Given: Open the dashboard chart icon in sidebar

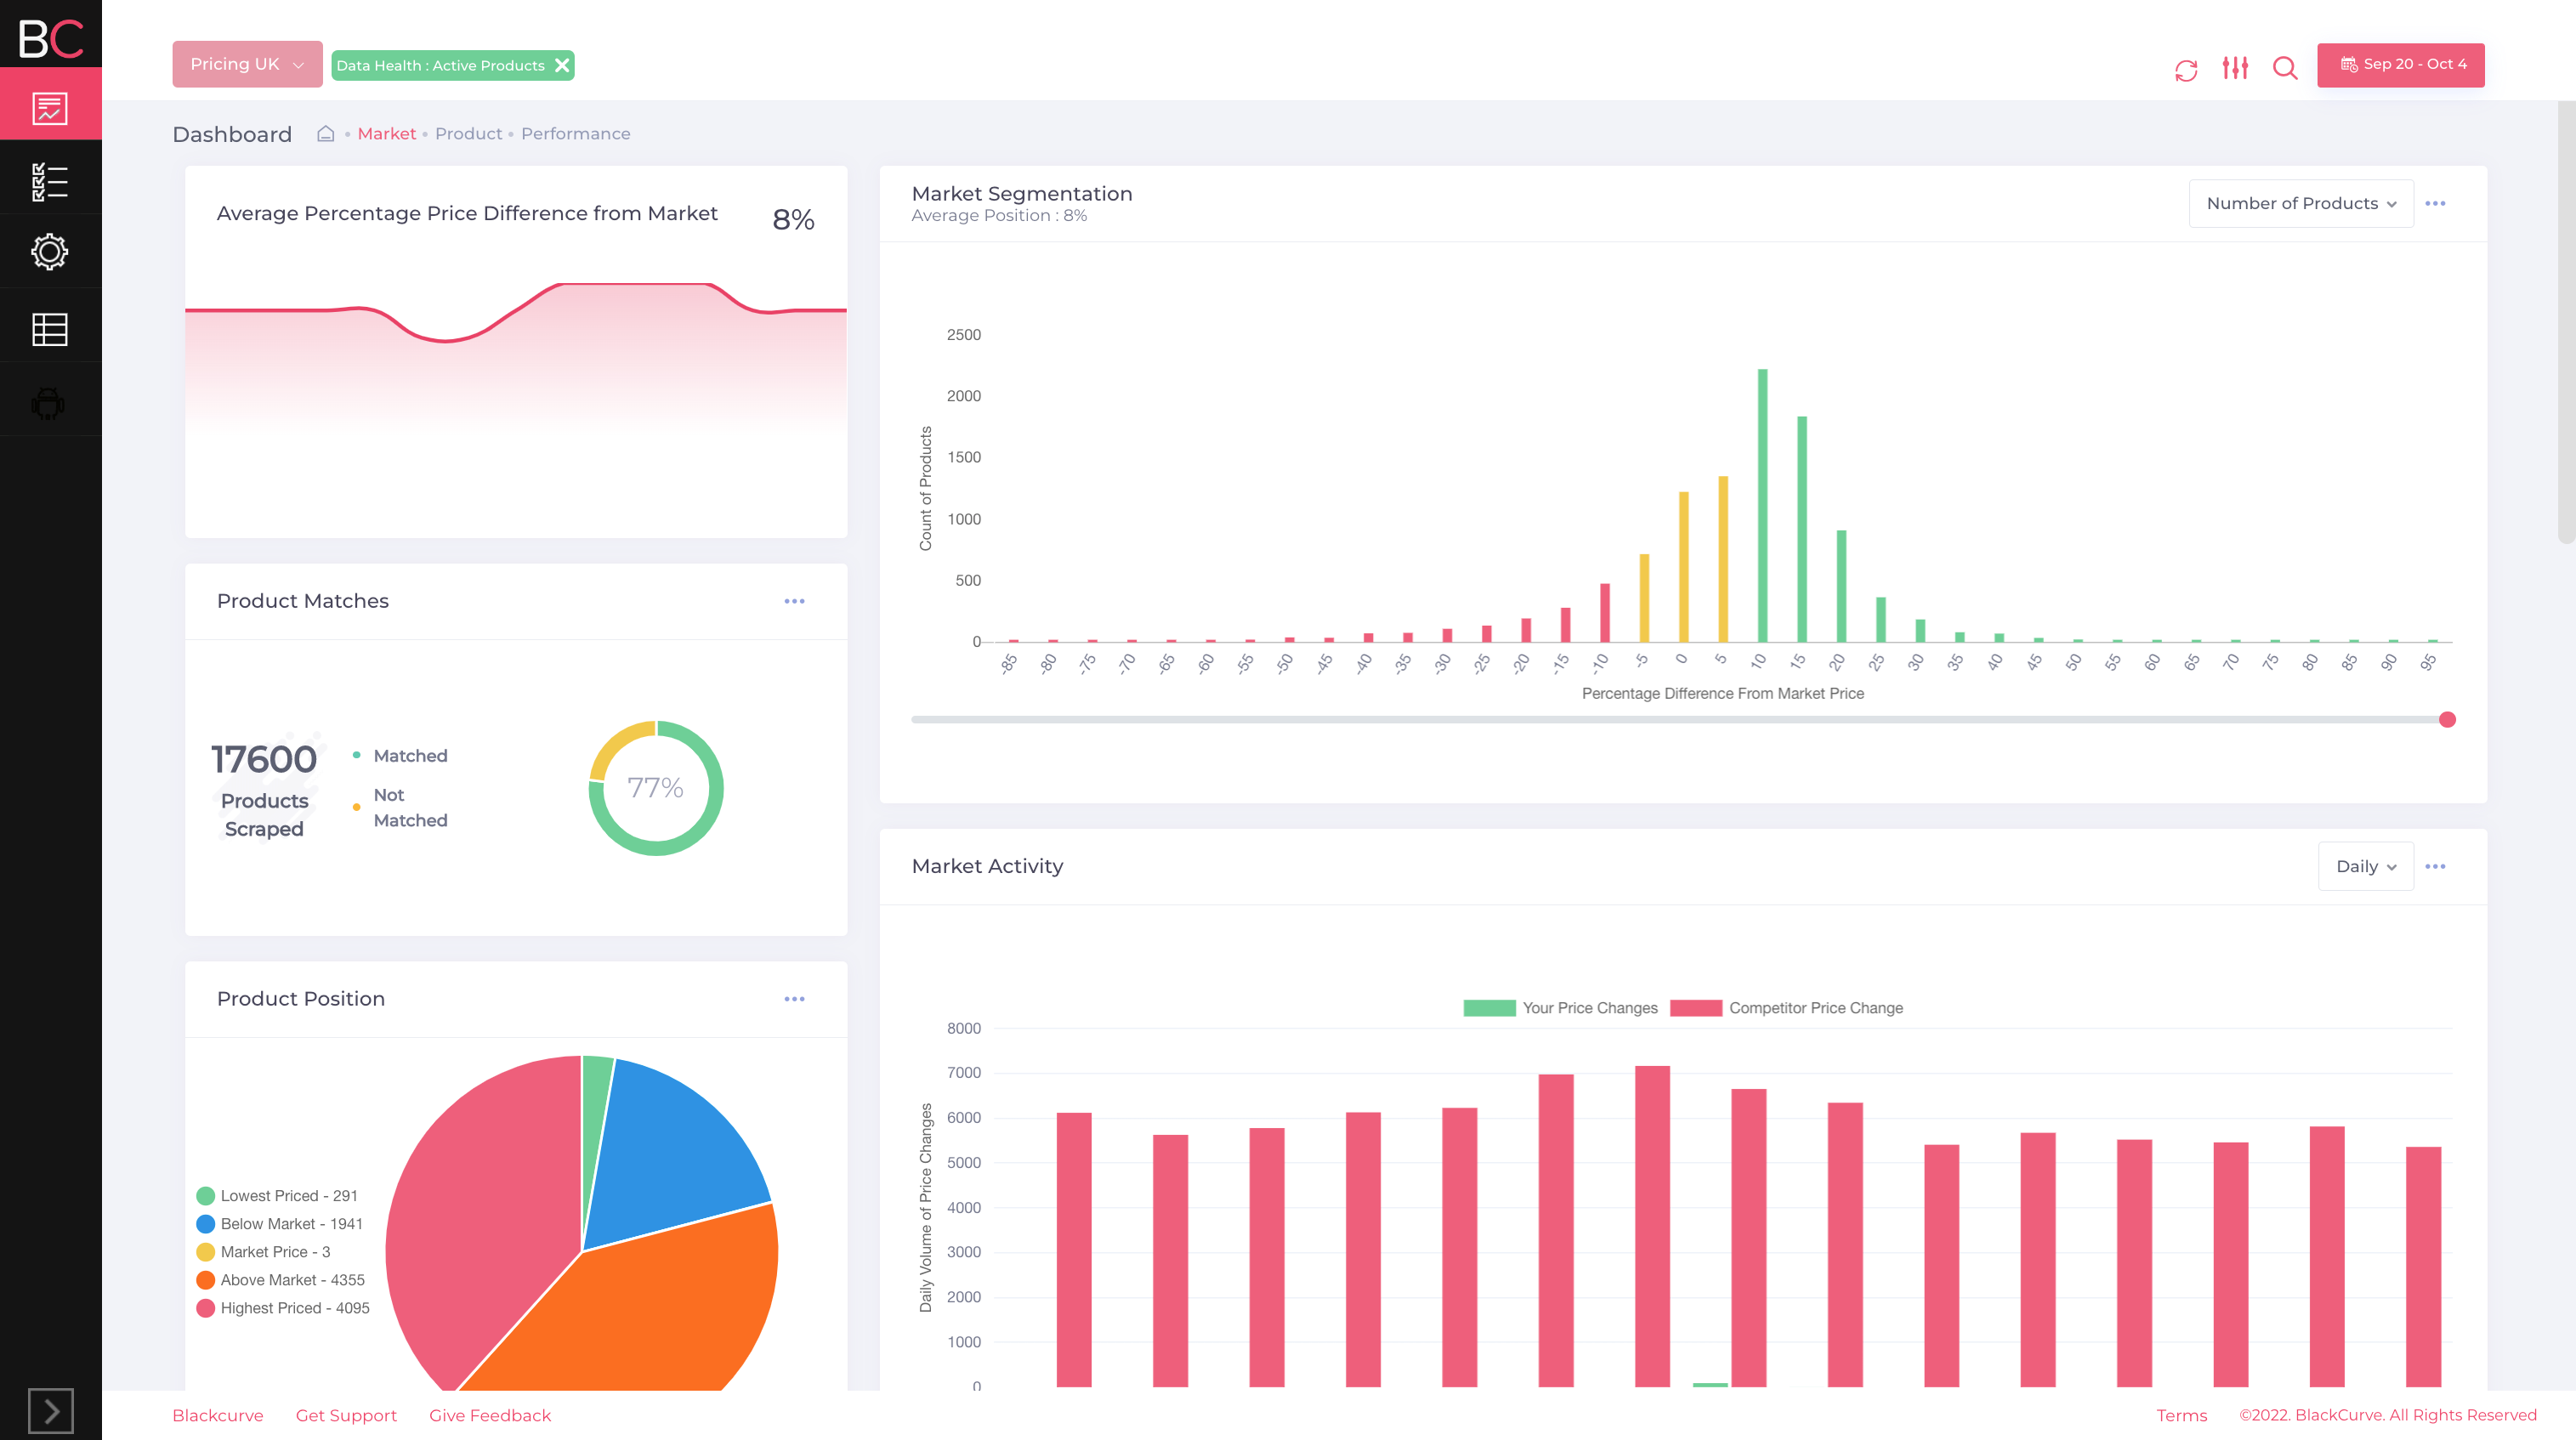Looking at the screenshot, I should coord(50,107).
